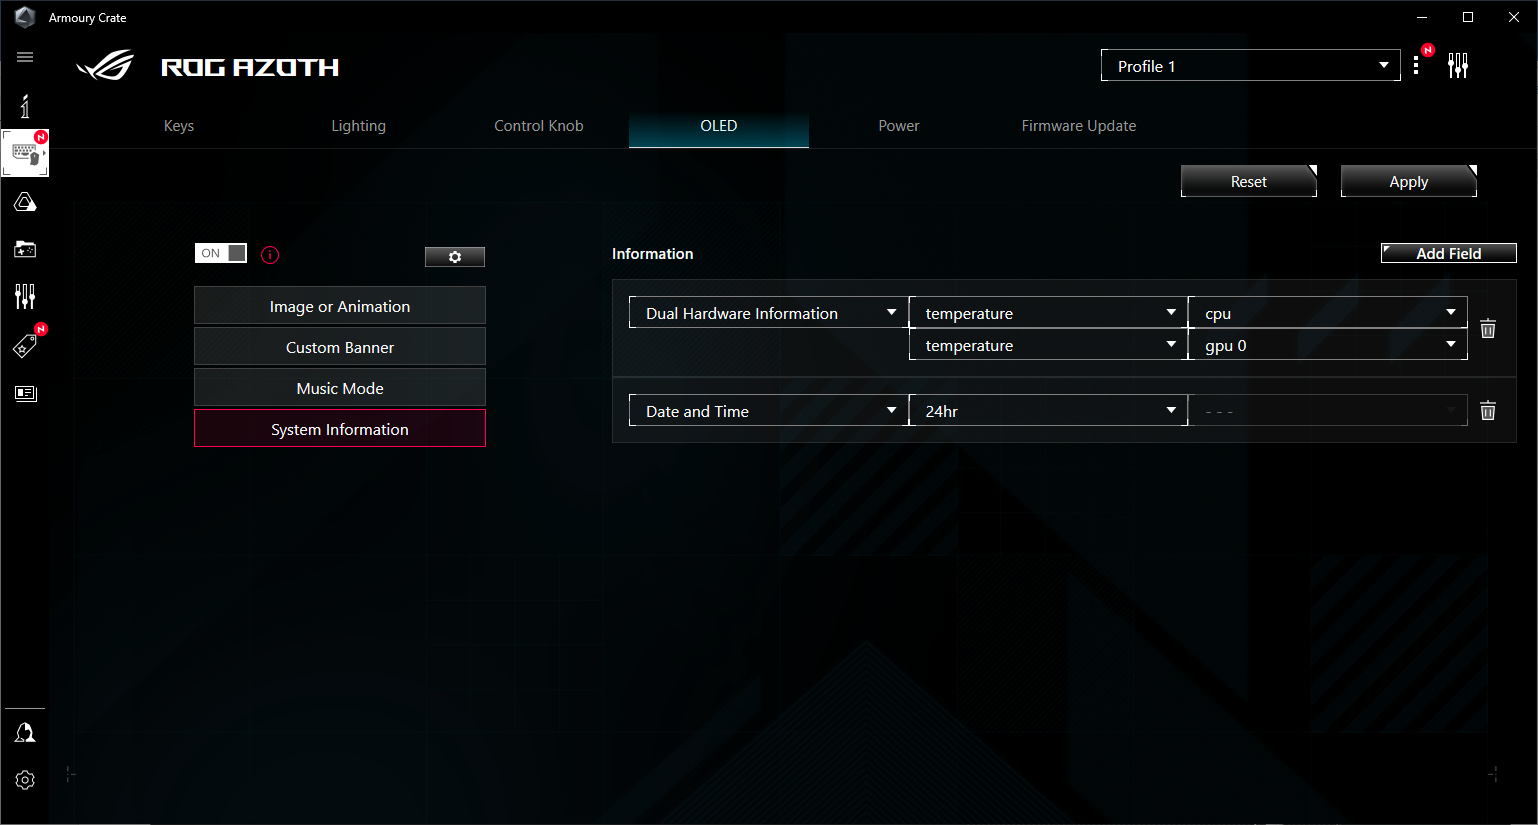The image size is (1538, 825).
Task: Open the first temperature dropdown
Action: tap(1048, 312)
